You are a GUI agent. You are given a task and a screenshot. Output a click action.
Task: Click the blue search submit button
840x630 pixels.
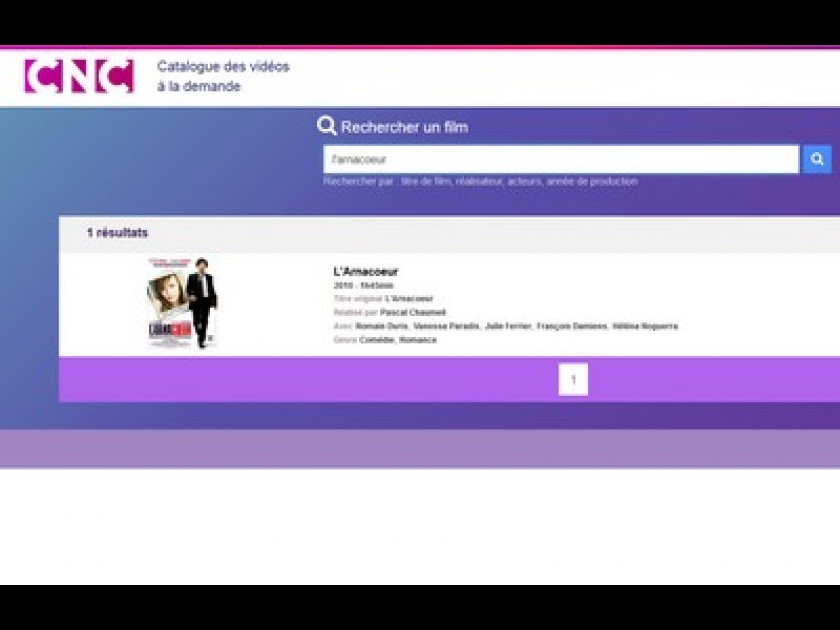coord(816,159)
